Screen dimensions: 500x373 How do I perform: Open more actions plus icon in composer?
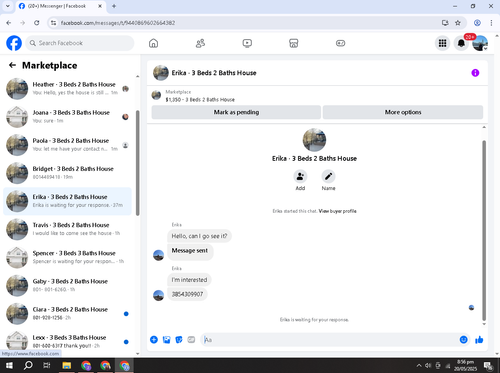click(x=154, y=340)
